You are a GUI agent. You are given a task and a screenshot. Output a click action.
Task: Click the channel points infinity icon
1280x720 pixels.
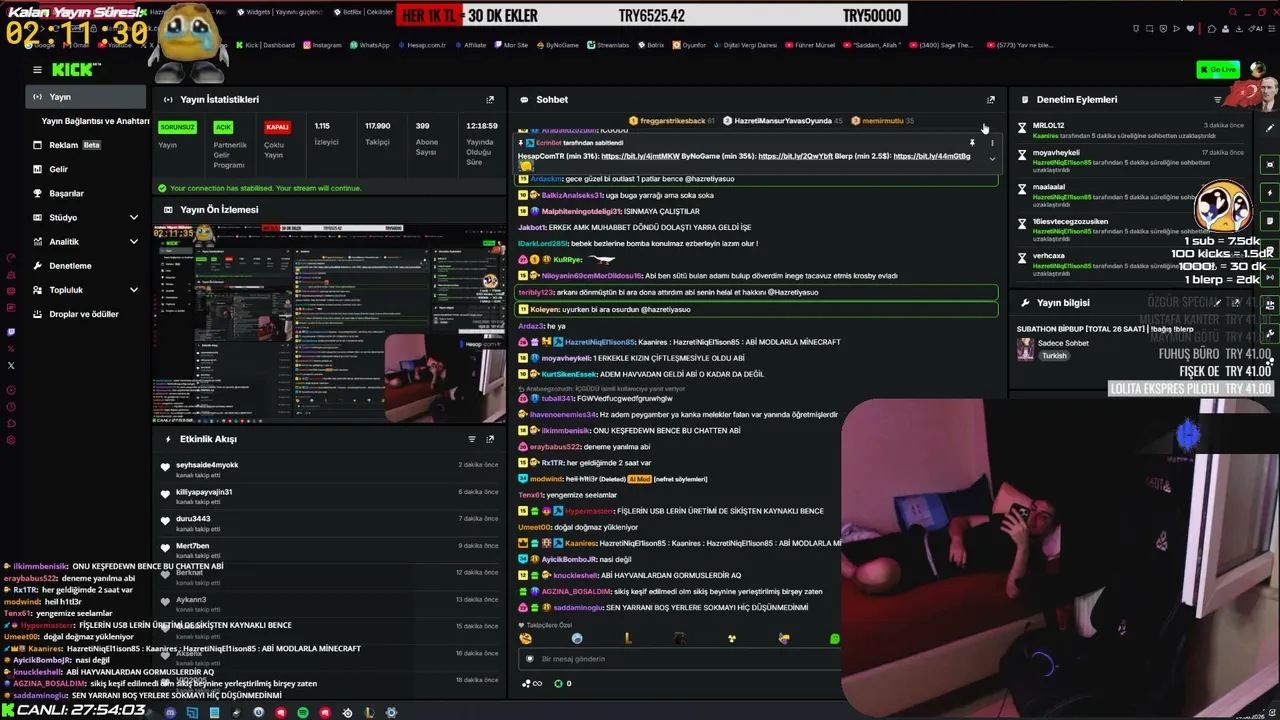pyautogui.click(x=532, y=684)
